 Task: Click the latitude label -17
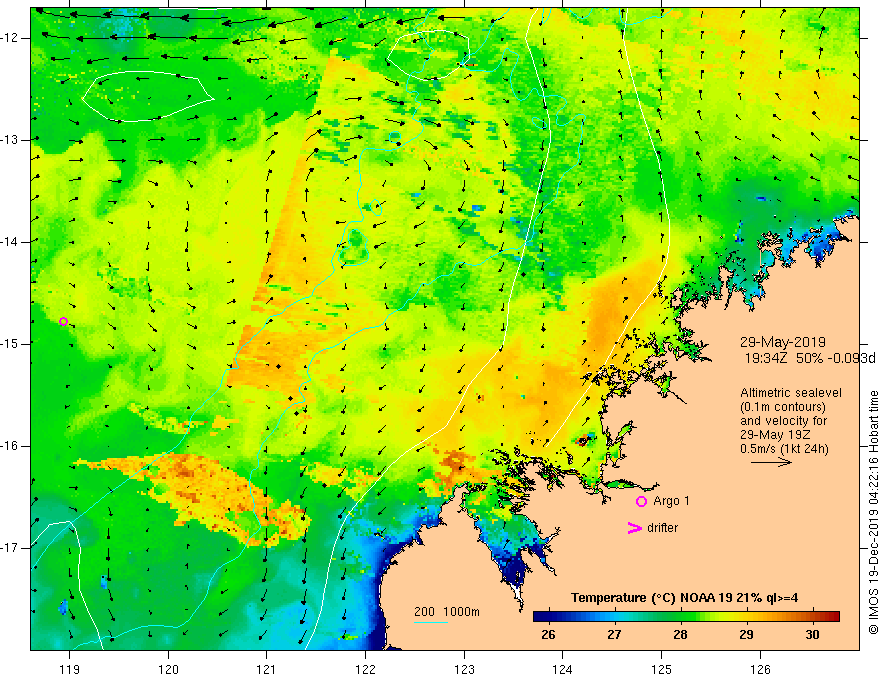pyautogui.click(x=11, y=548)
